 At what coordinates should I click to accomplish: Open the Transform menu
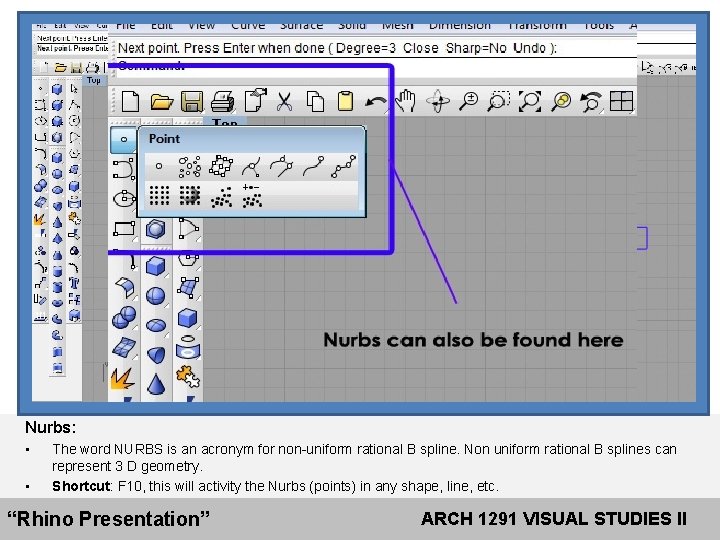click(x=537, y=25)
